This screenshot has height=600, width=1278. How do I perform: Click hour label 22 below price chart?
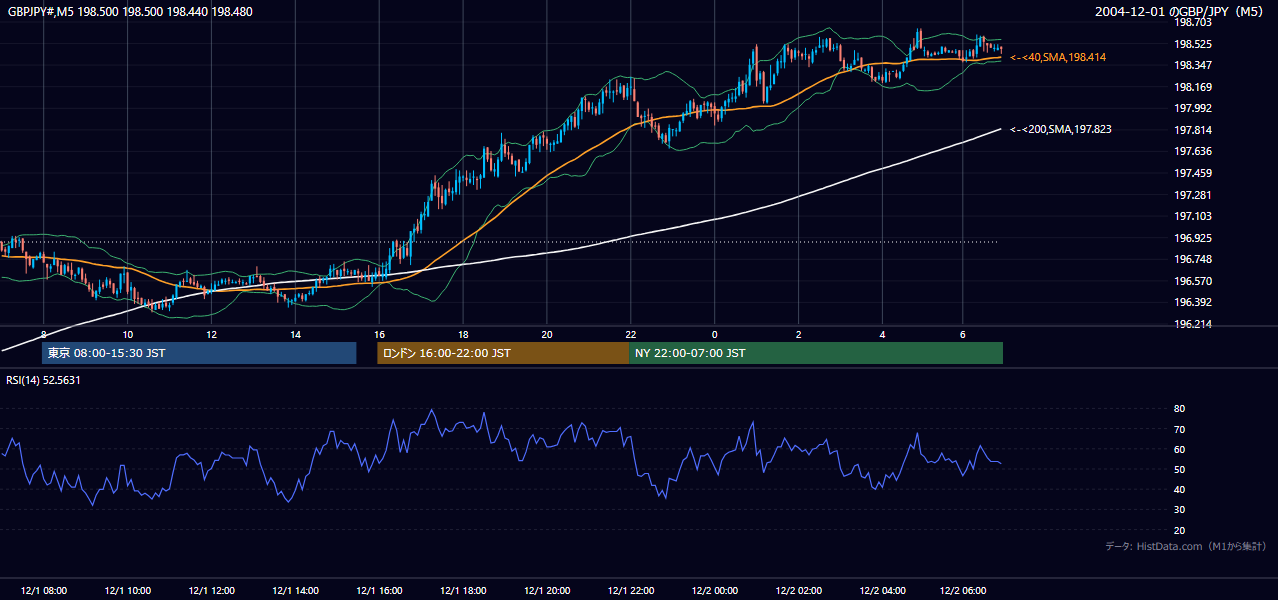pyautogui.click(x=631, y=334)
